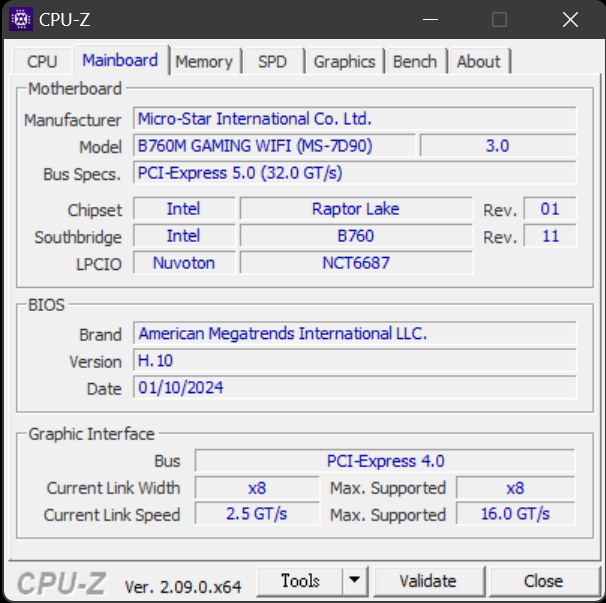Open the Memory tab
Image resolution: width=606 pixels, height=603 pixels.
tap(204, 61)
